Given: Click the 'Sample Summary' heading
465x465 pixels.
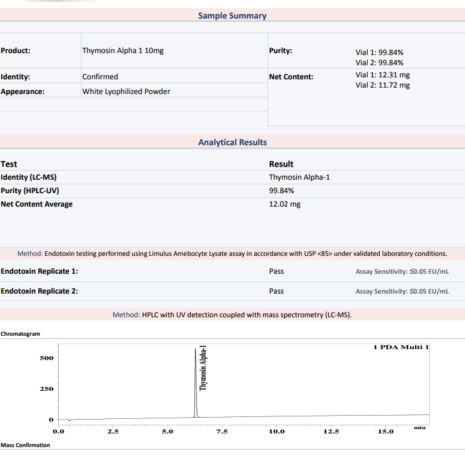Looking at the screenshot, I should point(232,16).
